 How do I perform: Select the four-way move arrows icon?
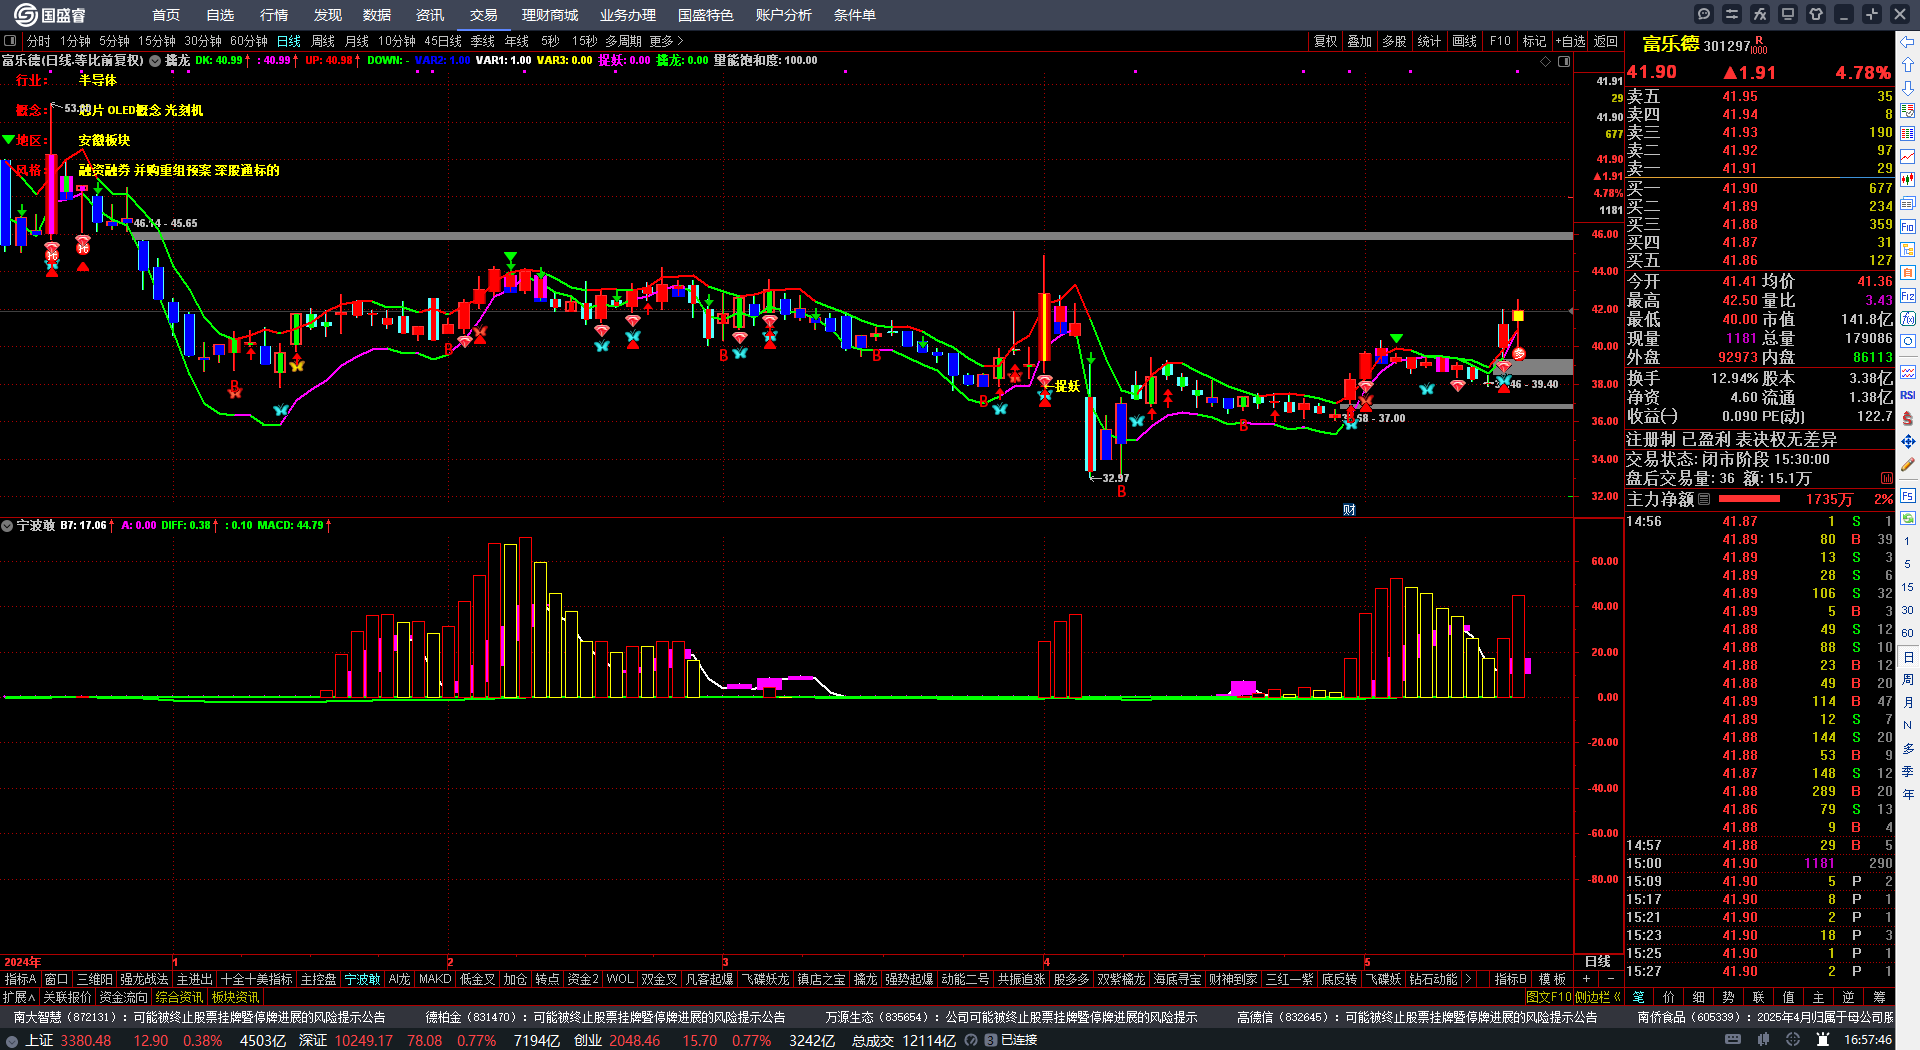tap(1908, 441)
